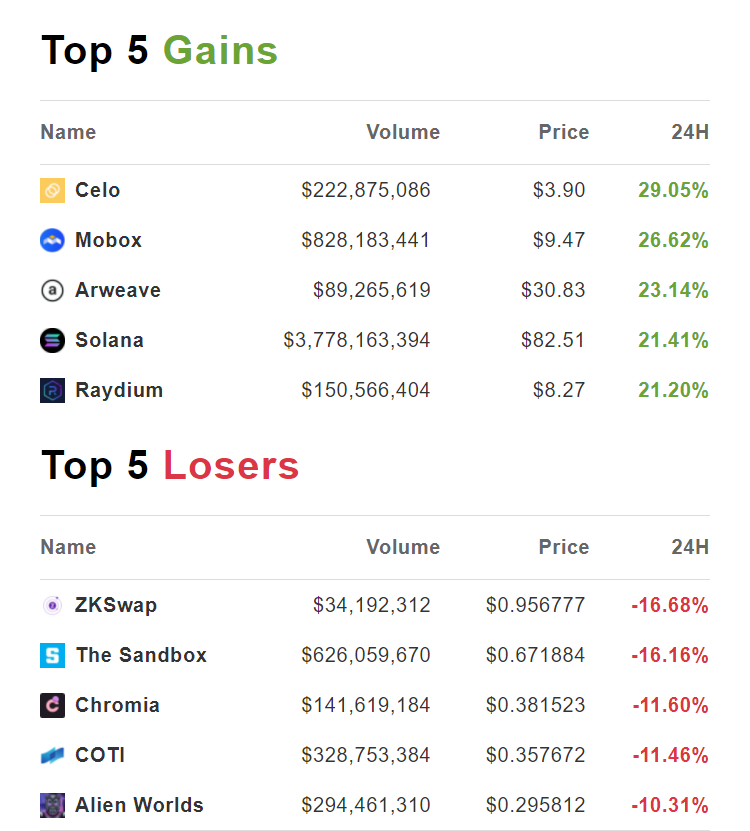Open the Celo name link

(x=97, y=190)
